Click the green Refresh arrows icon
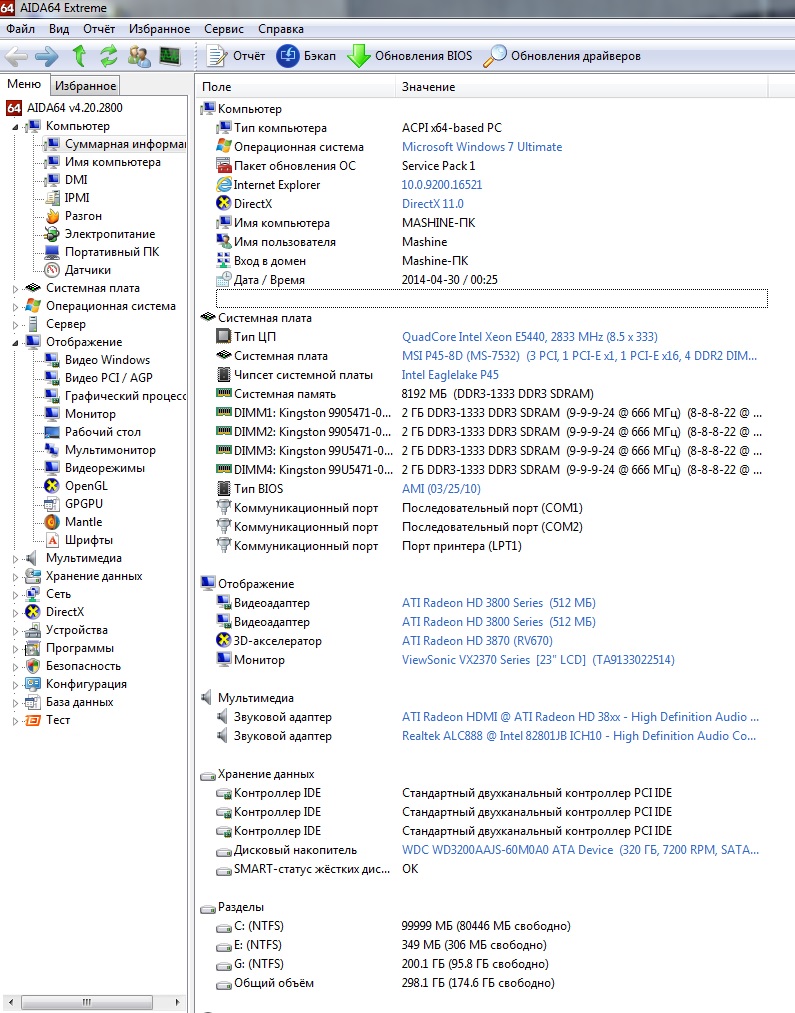This screenshot has height=1013, width=795. (108, 56)
